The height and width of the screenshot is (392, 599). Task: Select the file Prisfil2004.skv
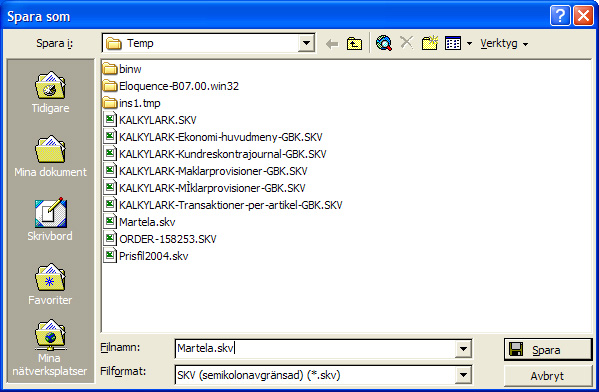(x=146, y=256)
